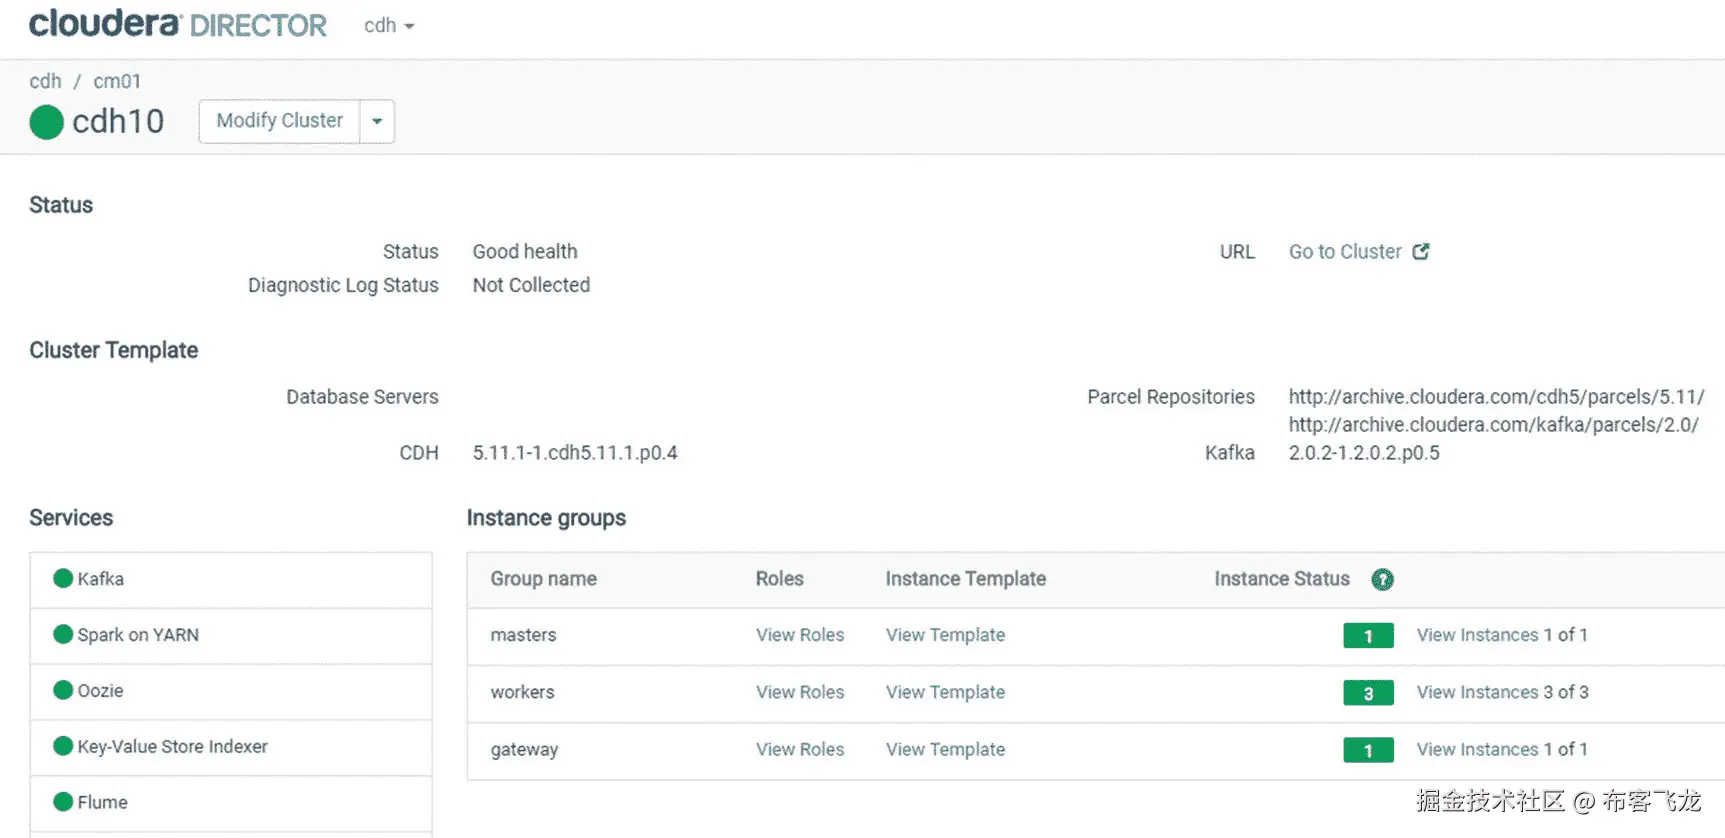Select the Spark on YARN service

[138, 635]
